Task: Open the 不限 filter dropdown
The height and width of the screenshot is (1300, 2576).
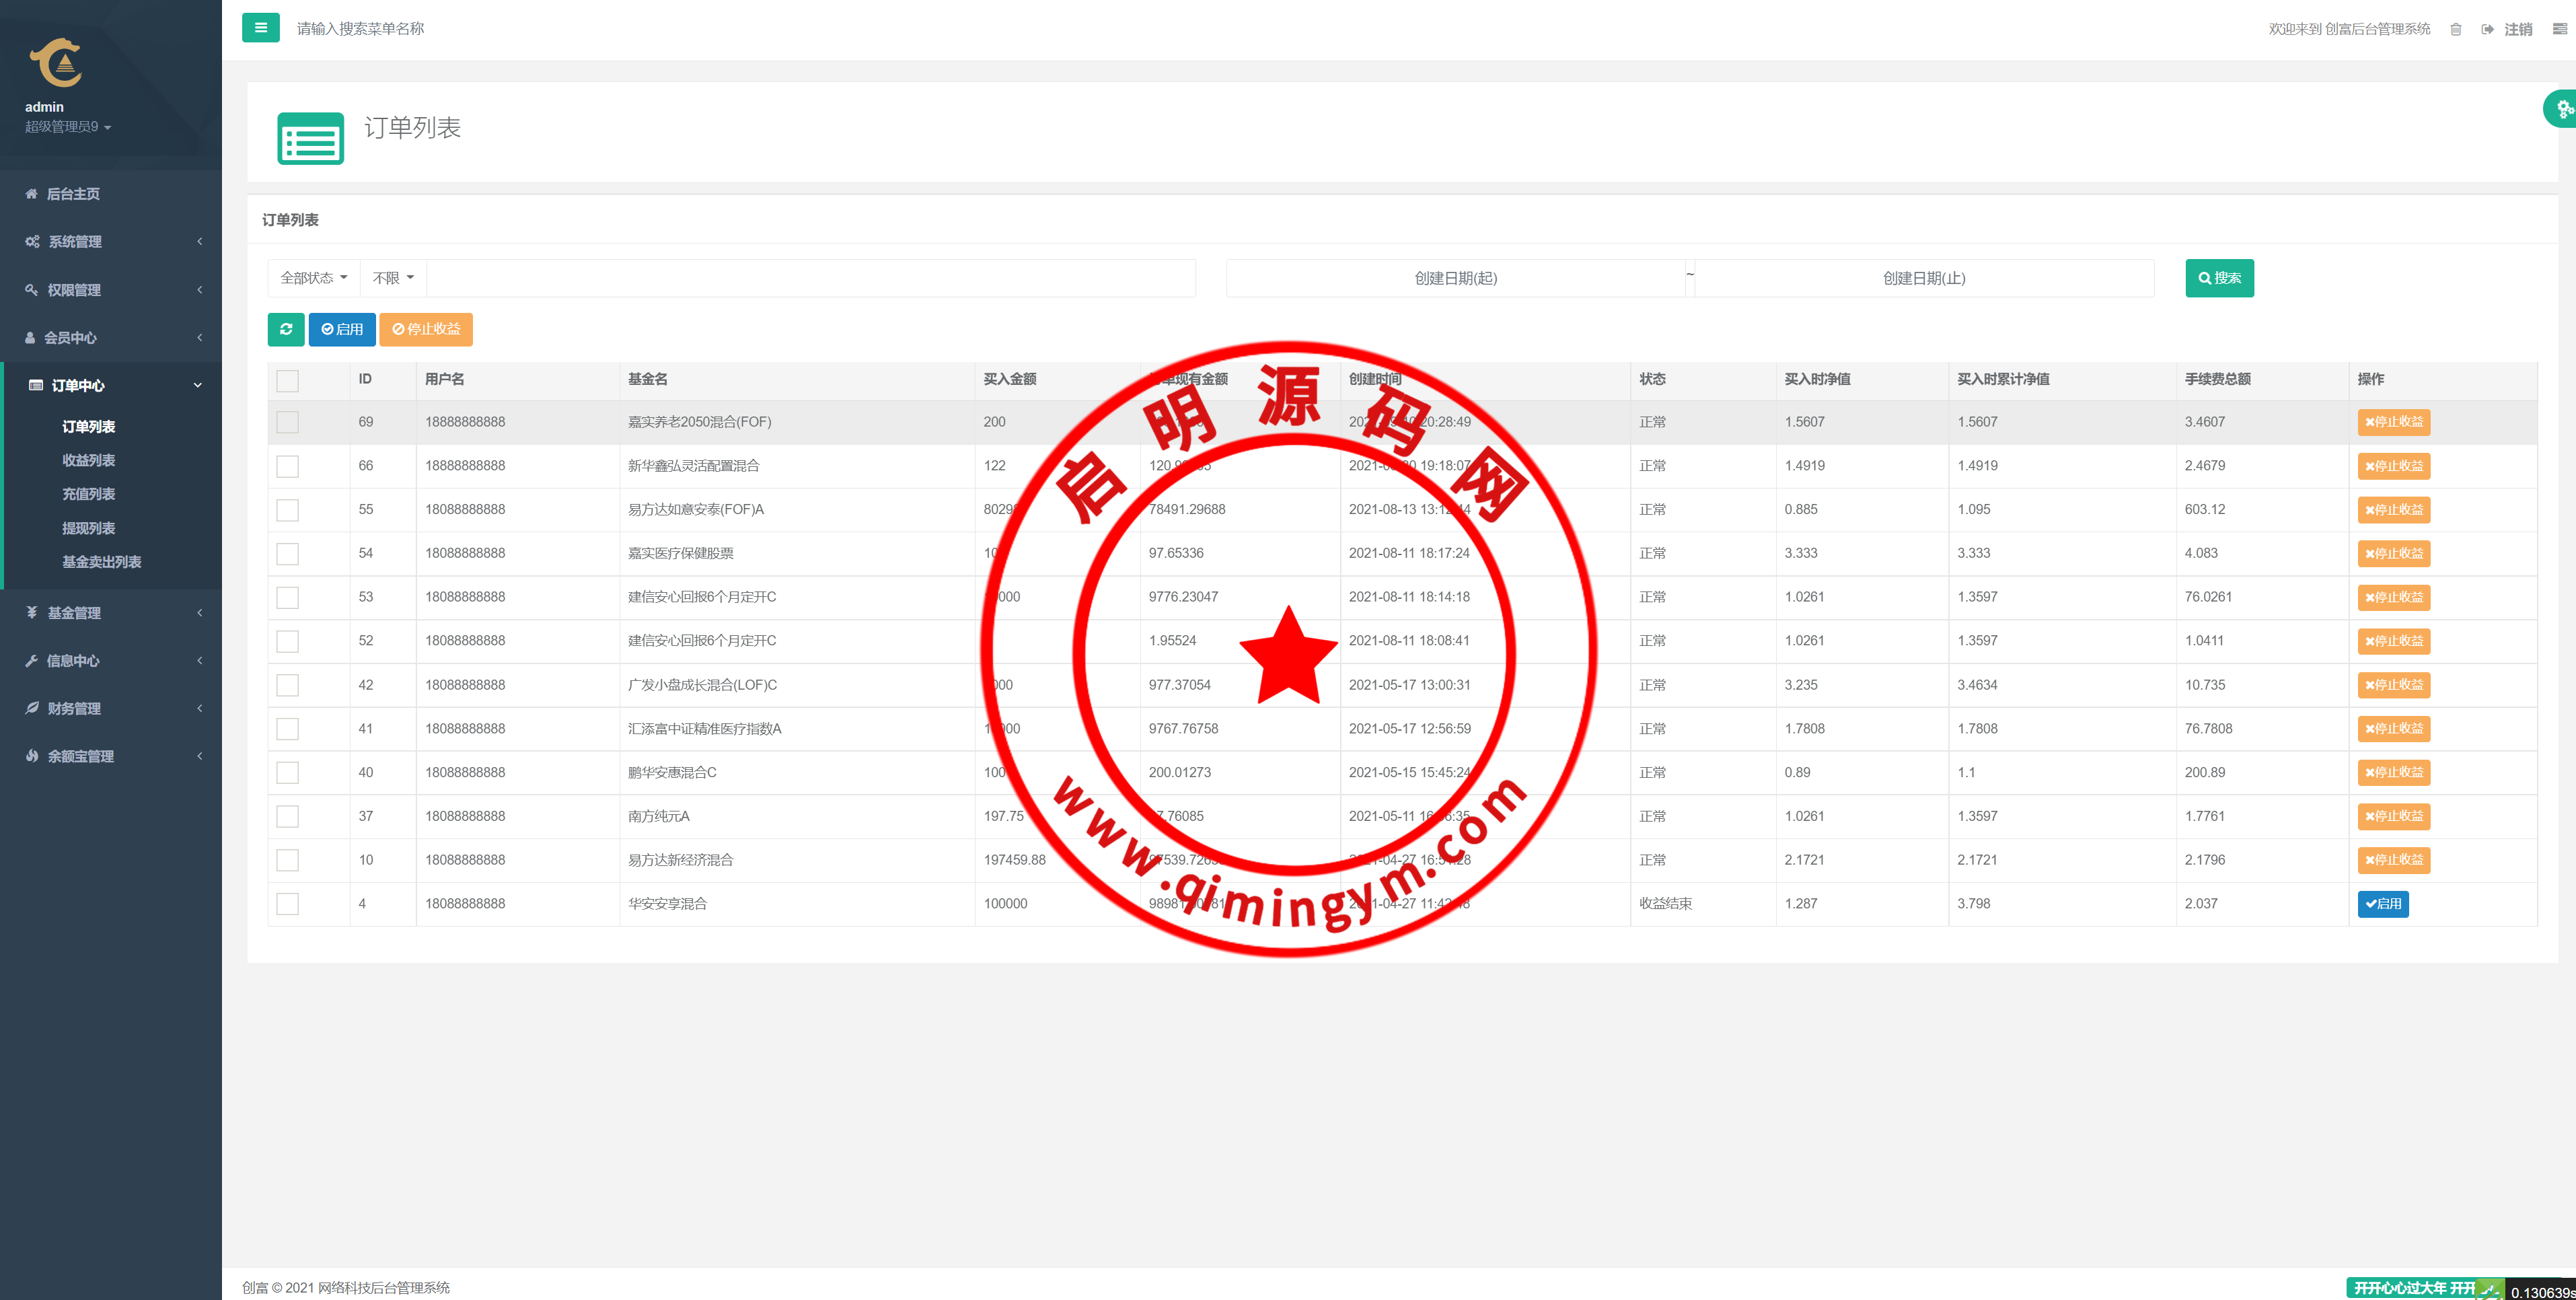Action: point(393,278)
